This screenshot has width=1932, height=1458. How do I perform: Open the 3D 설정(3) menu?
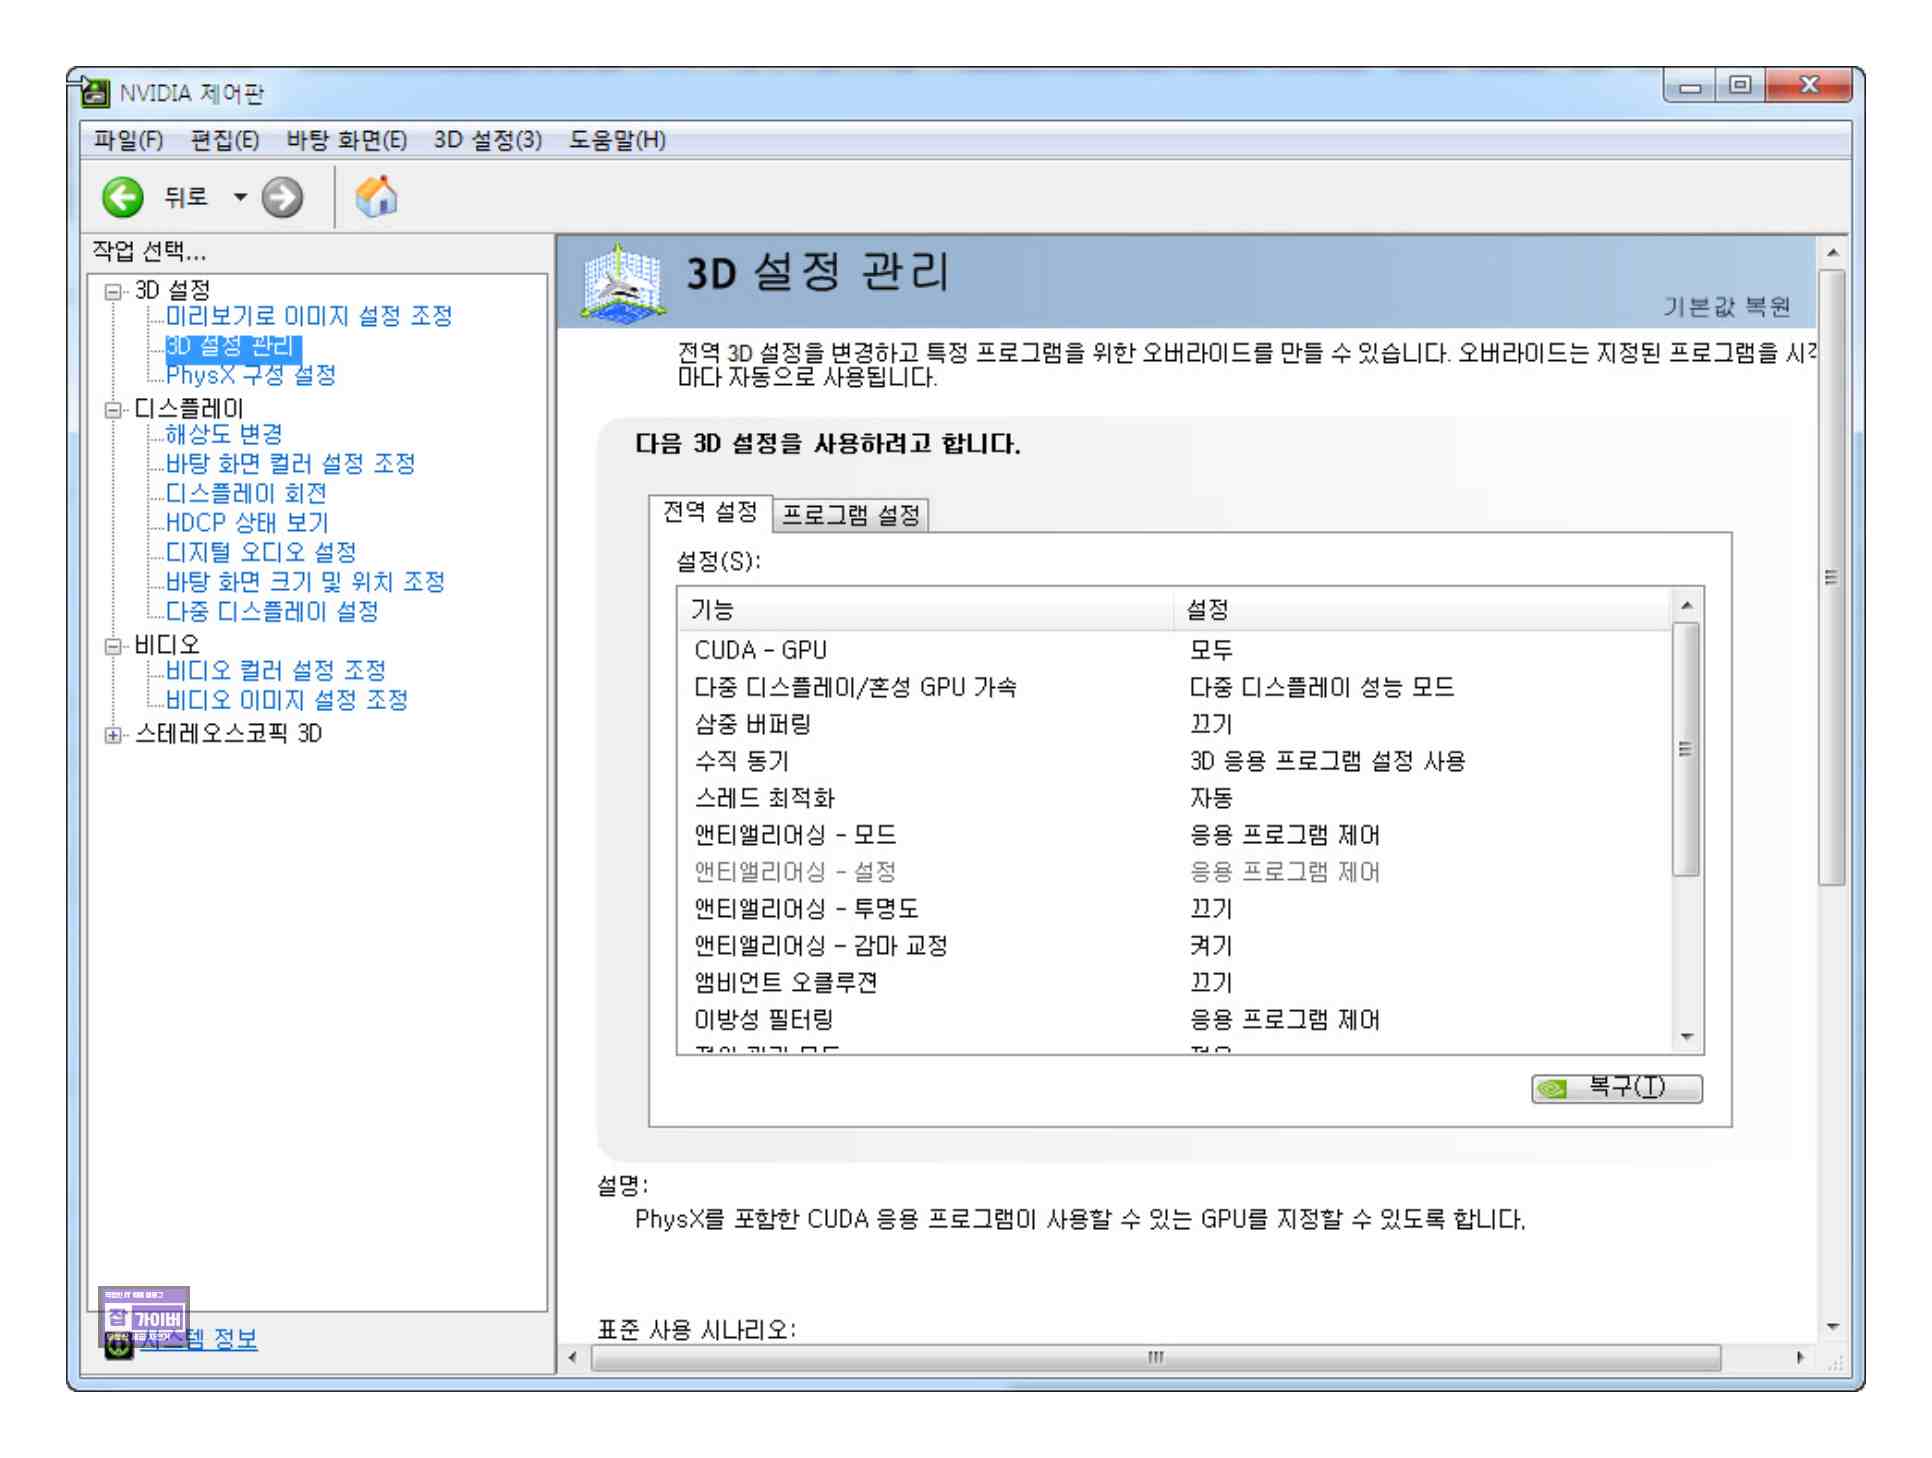[x=487, y=140]
